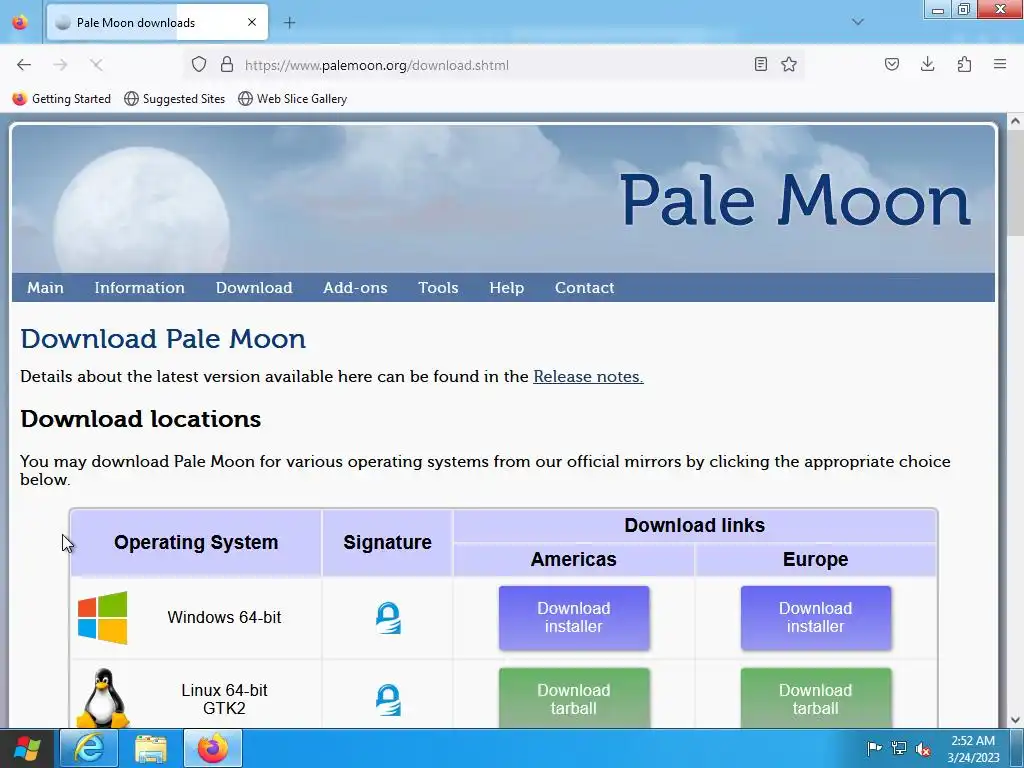This screenshot has width=1024, height=768.
Task: Click the Operating System column header
Action: 196,542
